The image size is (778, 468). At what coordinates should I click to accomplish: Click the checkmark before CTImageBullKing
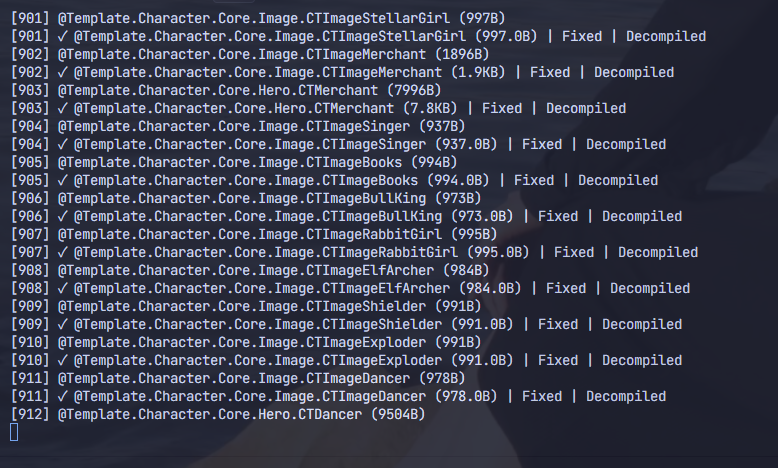[62, 216]
